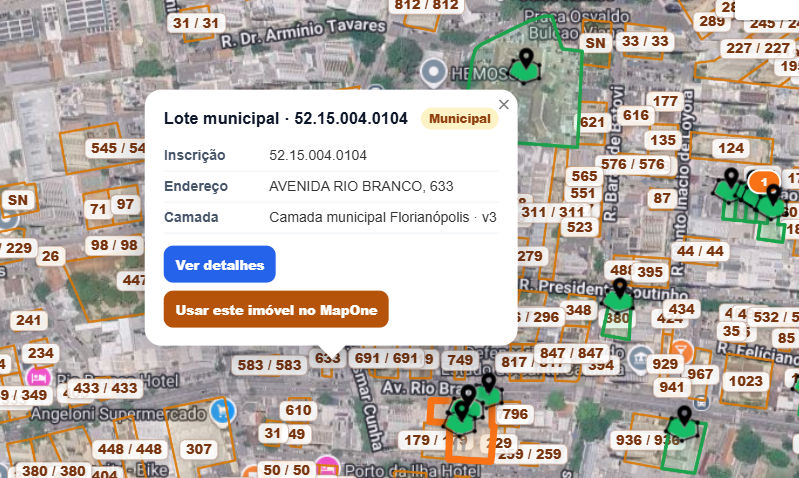Click lot label 311 / 311
This screenshot has height=478, width=799.
point(552,211)
